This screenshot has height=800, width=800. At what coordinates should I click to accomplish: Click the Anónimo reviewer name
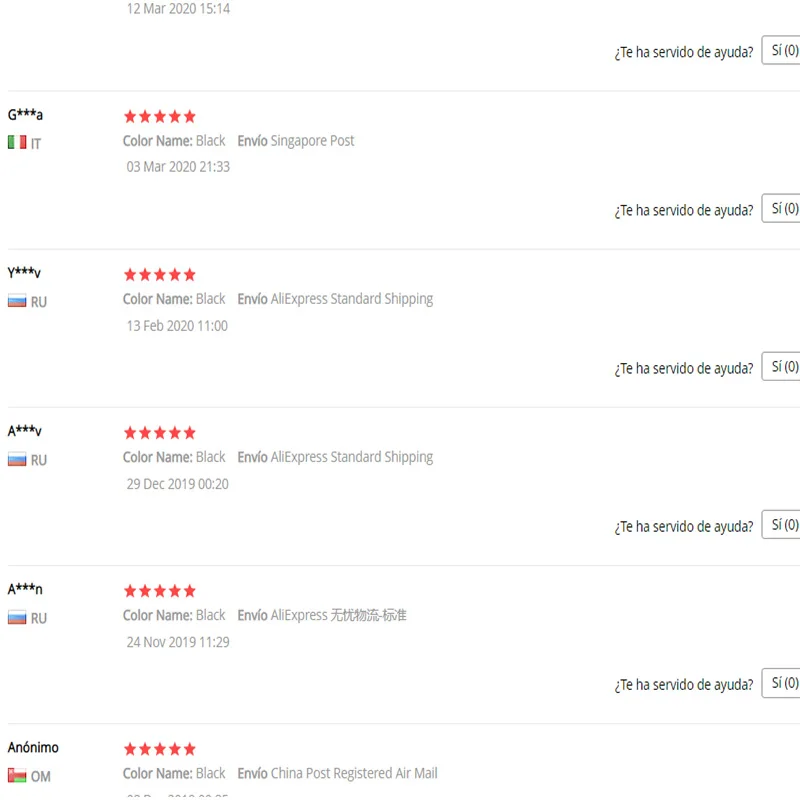pyautogui.click(x=33, y=747)
